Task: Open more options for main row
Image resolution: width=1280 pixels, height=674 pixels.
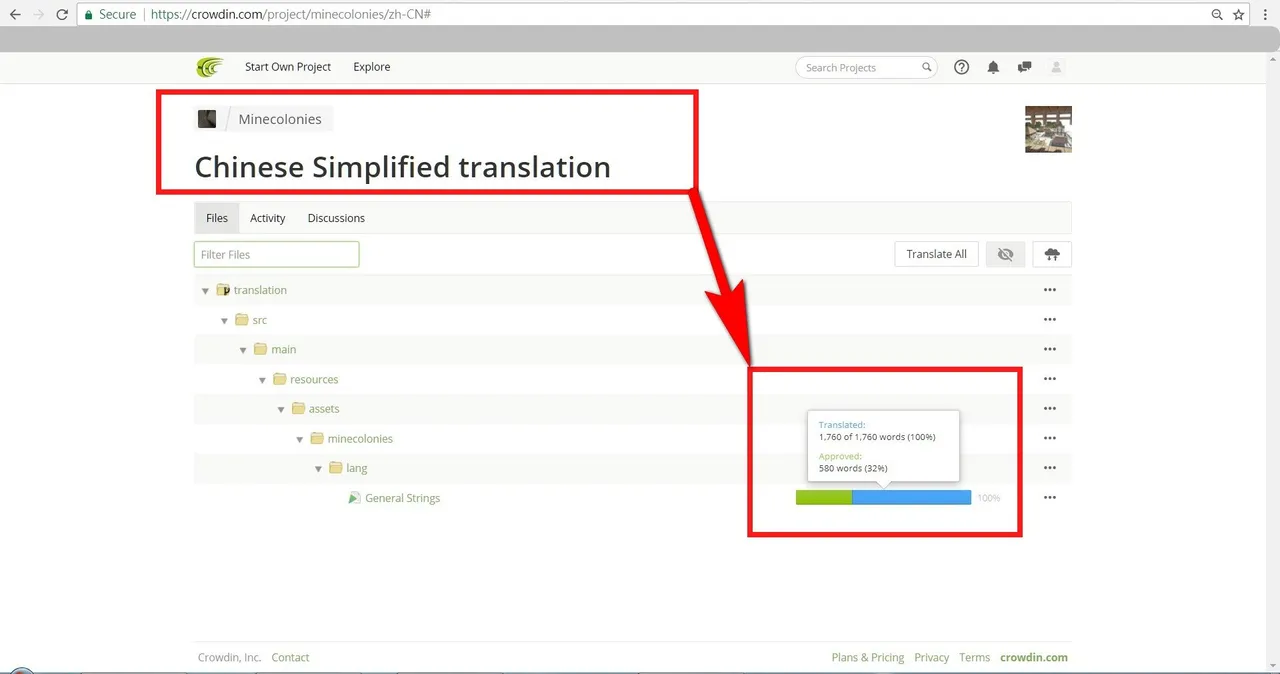Action: (1050, 349)
